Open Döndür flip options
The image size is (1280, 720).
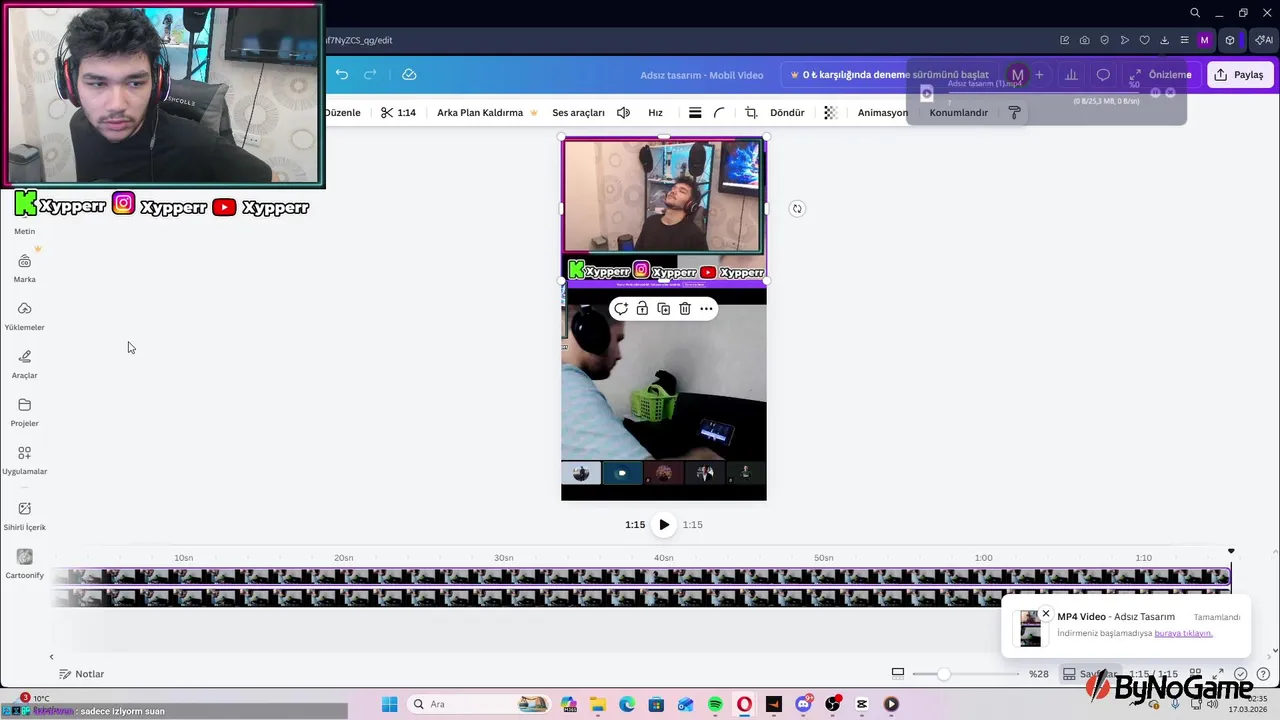click(x=787, y=113)
